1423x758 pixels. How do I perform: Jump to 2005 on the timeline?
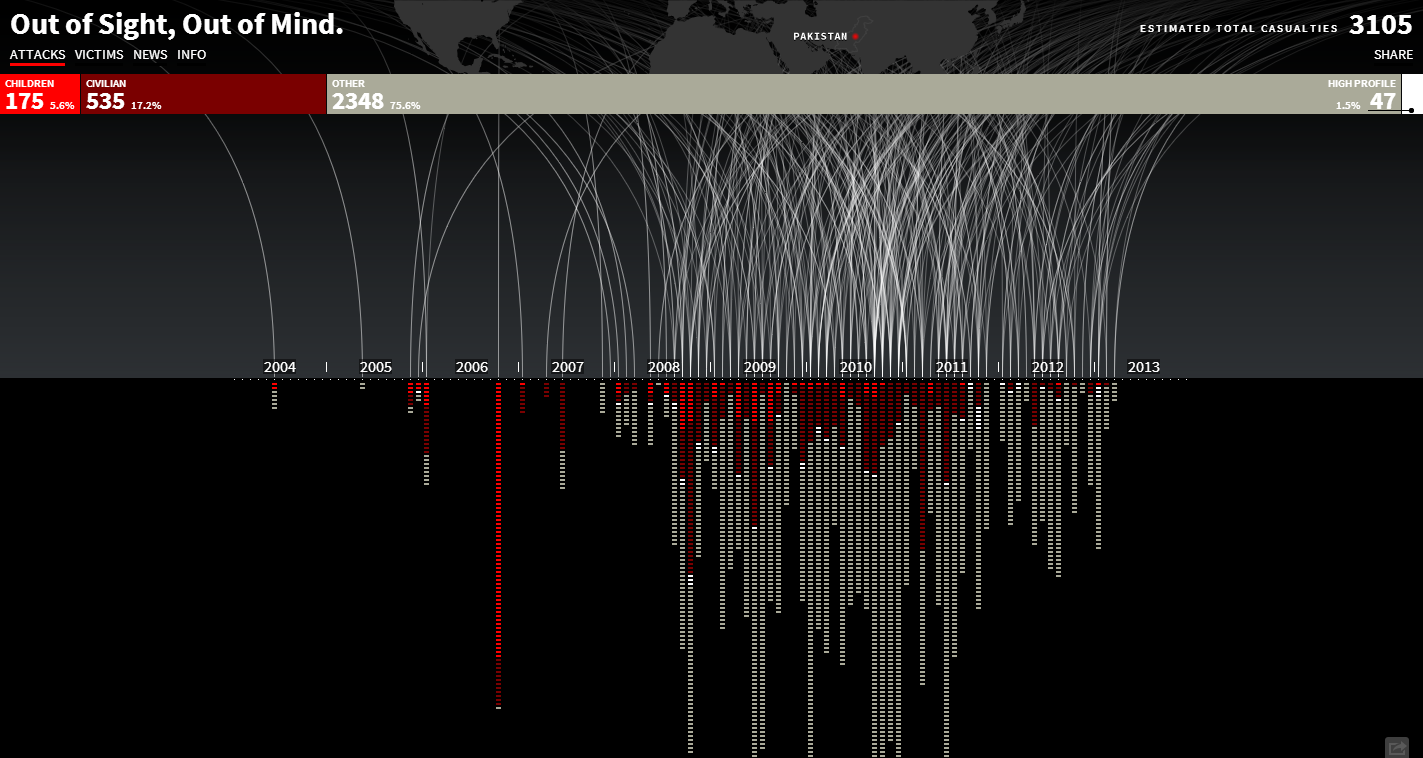376,367
